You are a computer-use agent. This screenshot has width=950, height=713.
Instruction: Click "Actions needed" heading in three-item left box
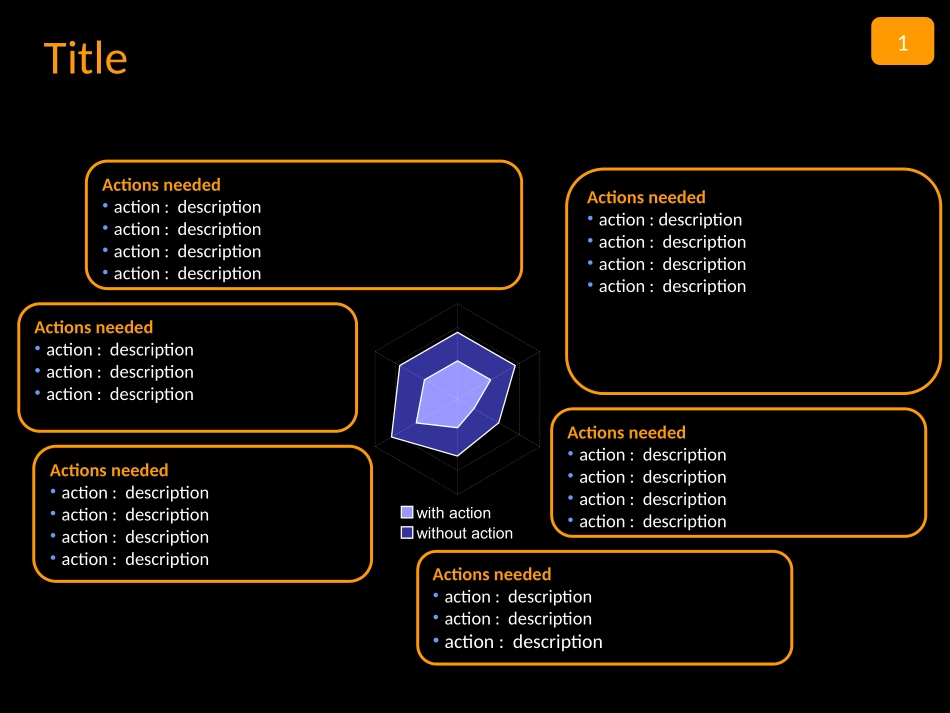pyautogui.click(x=93, y=327)
